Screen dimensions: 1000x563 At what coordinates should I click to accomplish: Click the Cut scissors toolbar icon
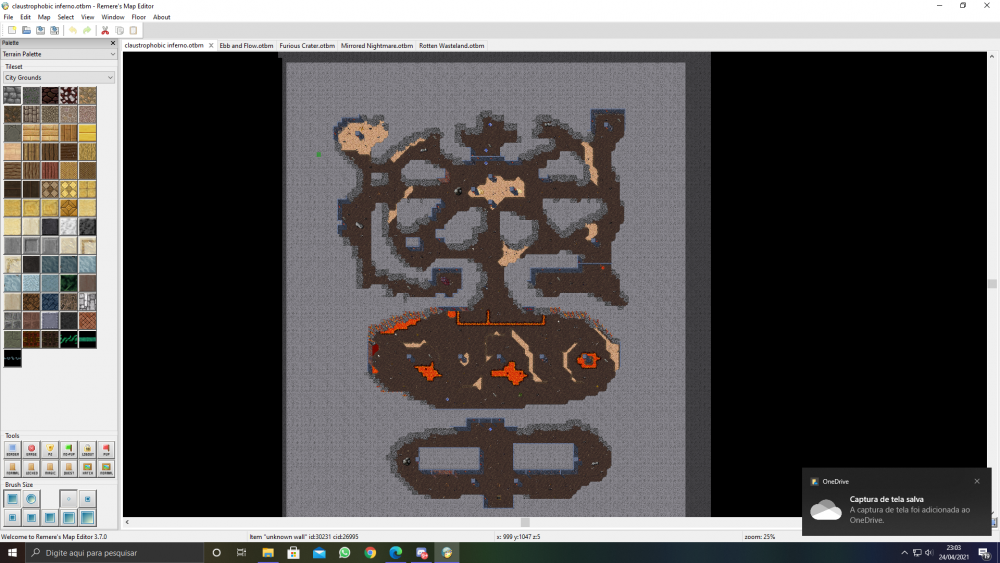click(105, 31)
